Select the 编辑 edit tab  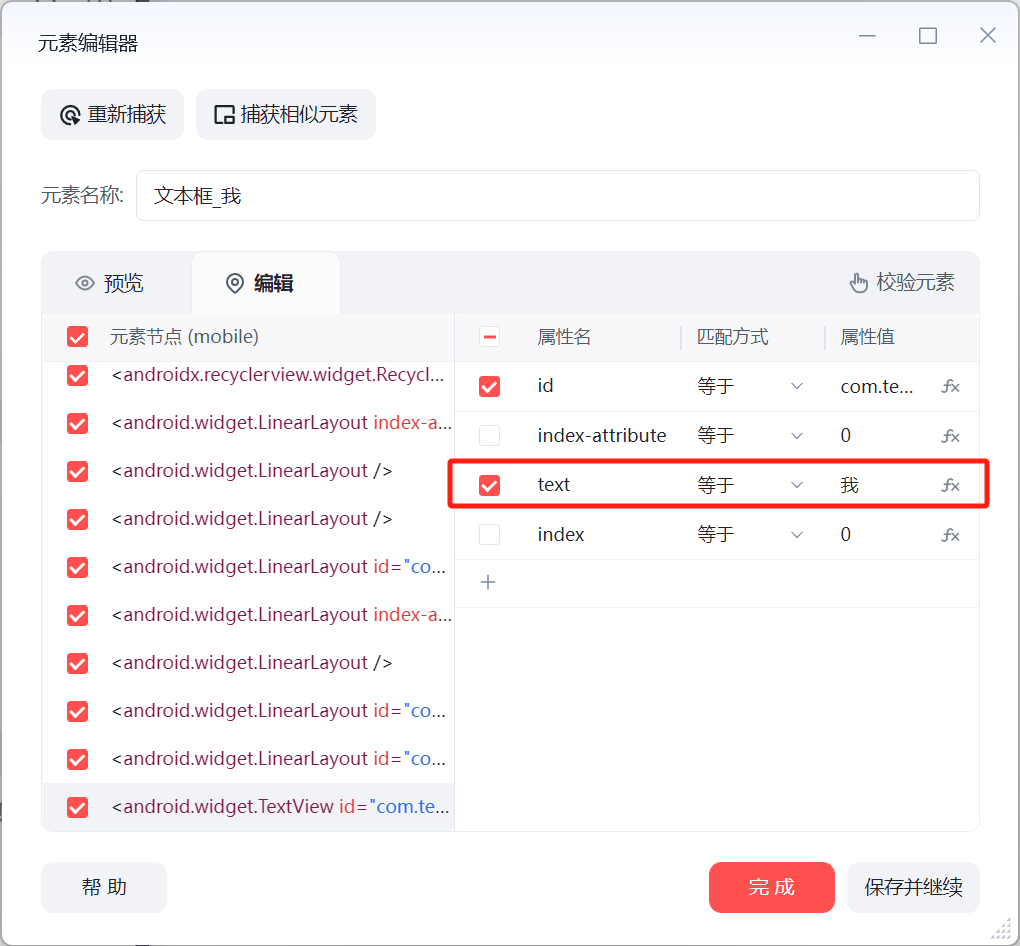pos(260,283)
